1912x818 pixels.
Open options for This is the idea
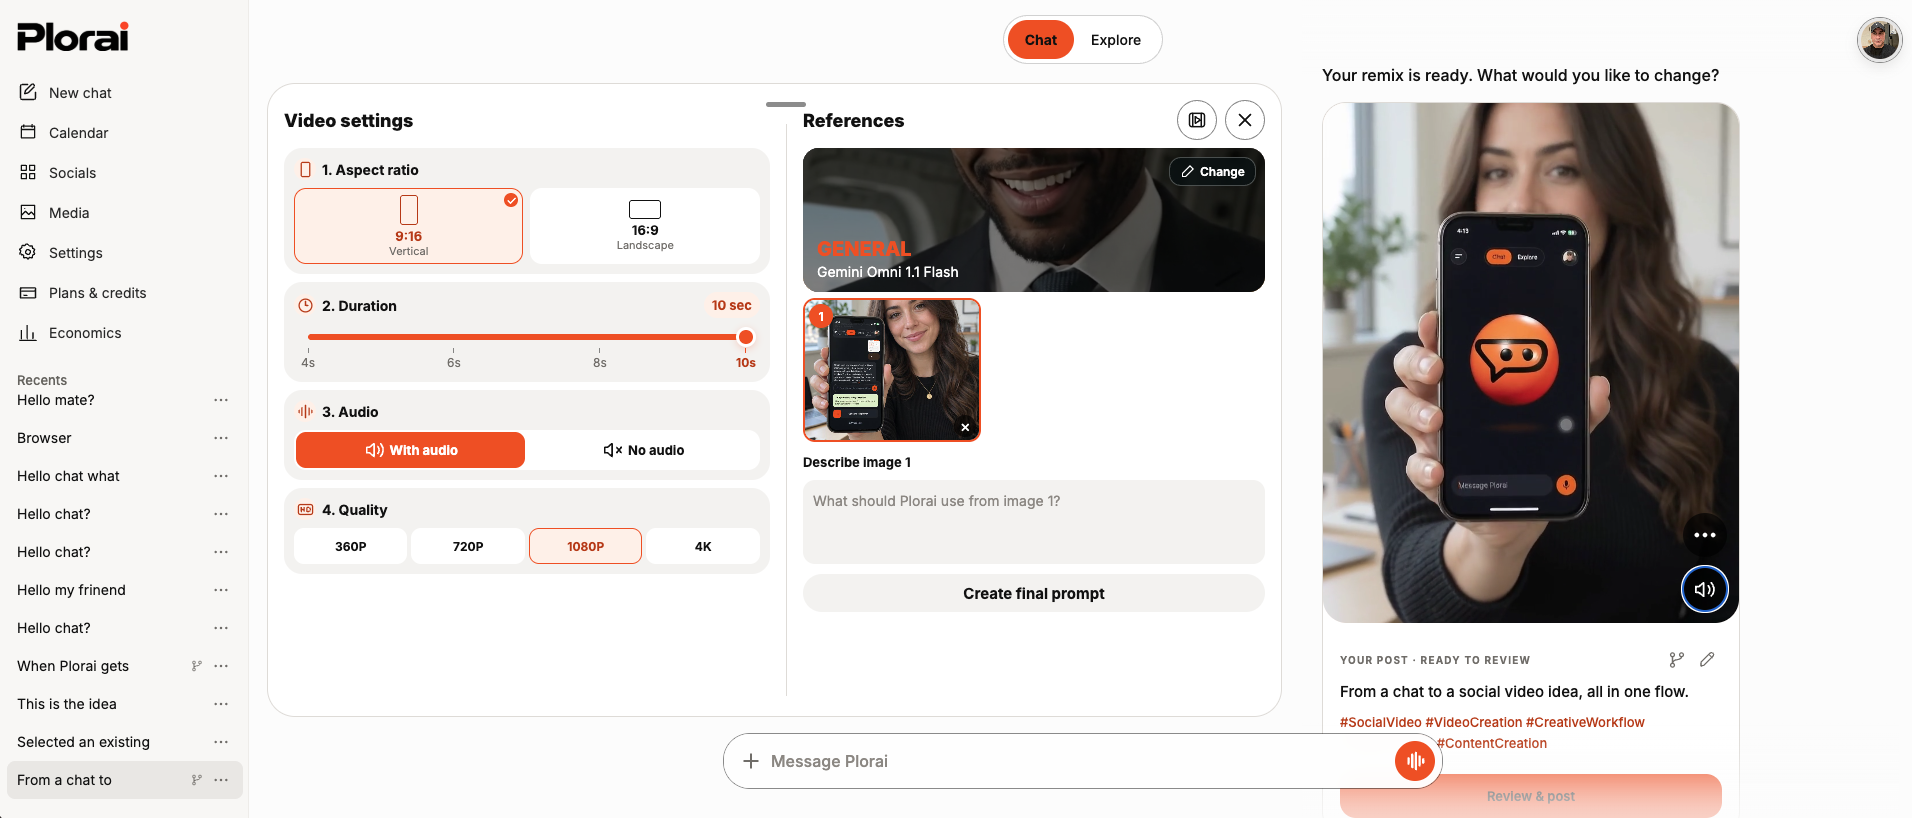[x=221, y=704]
